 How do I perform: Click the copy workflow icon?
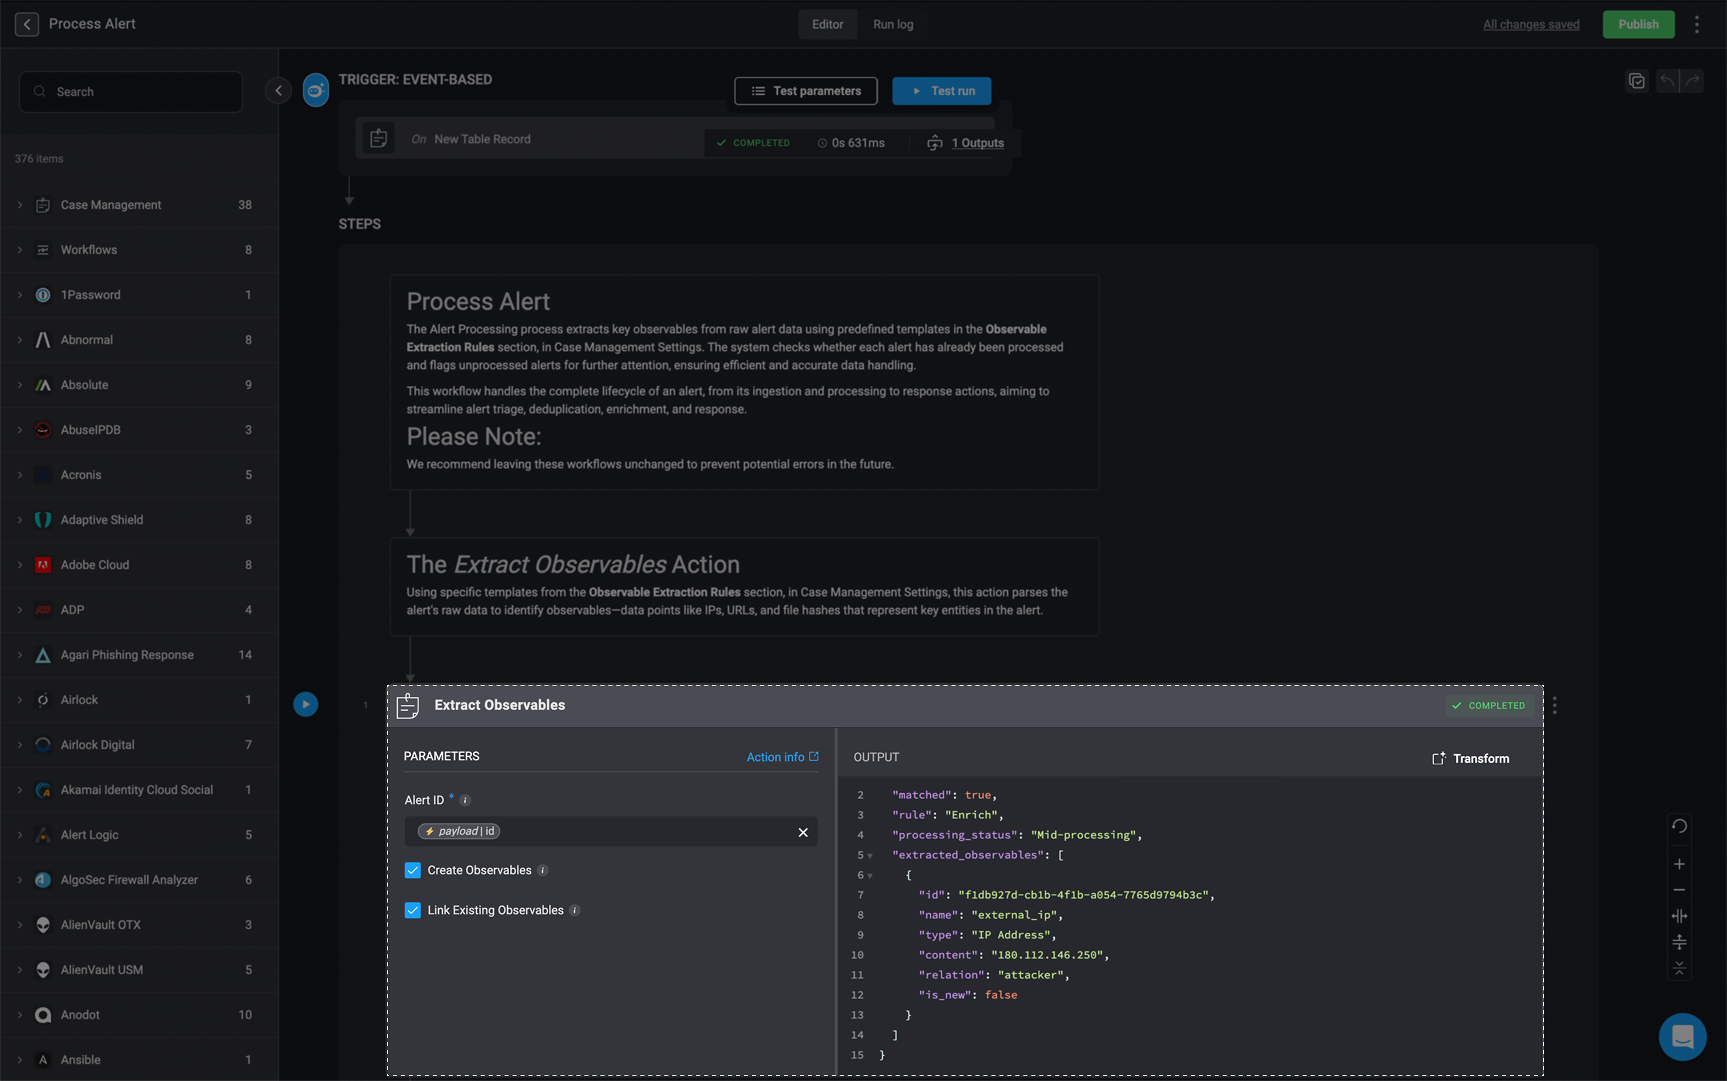[x=1636, y=81]
